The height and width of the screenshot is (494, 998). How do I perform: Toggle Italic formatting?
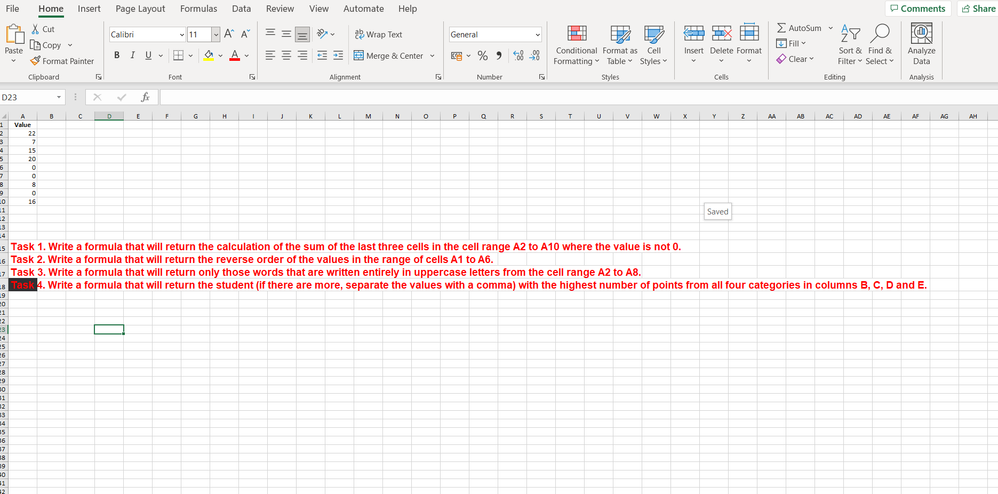132,56
